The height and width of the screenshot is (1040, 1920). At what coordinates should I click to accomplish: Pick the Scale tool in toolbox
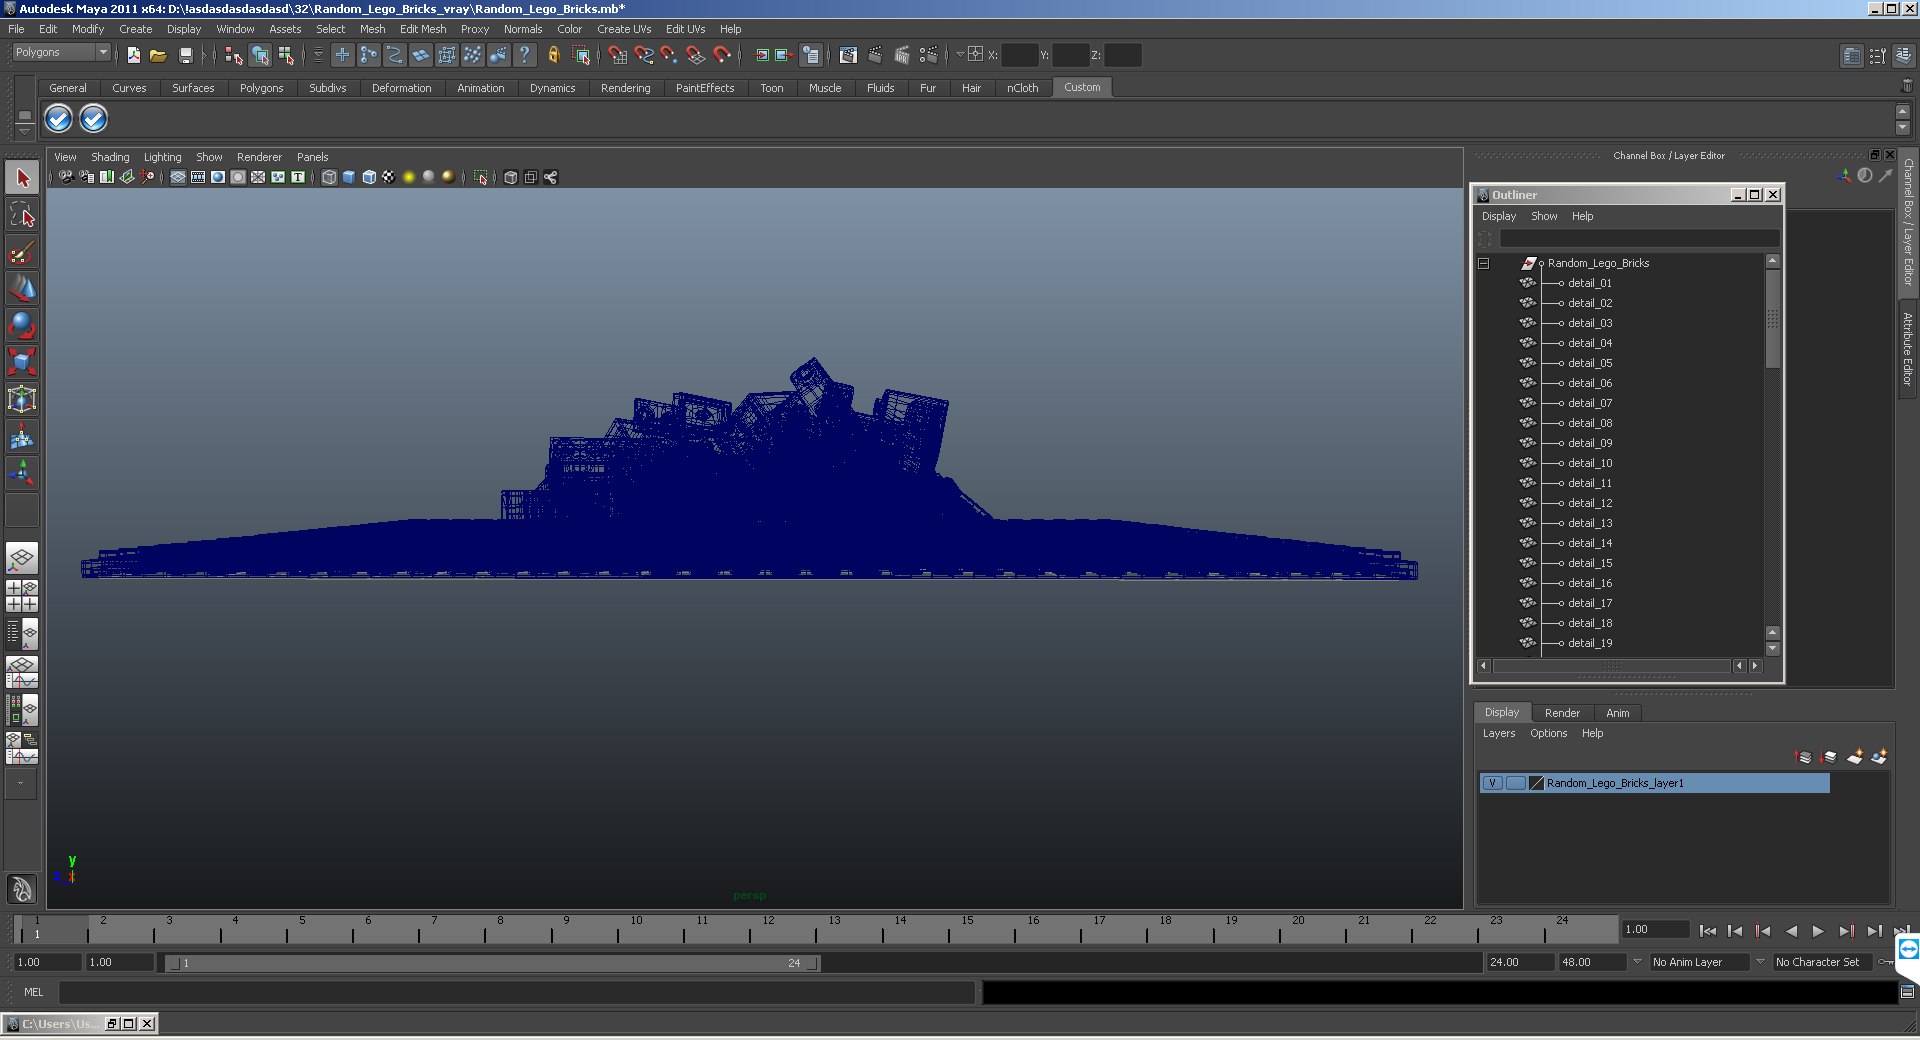(x=22, y=362)
